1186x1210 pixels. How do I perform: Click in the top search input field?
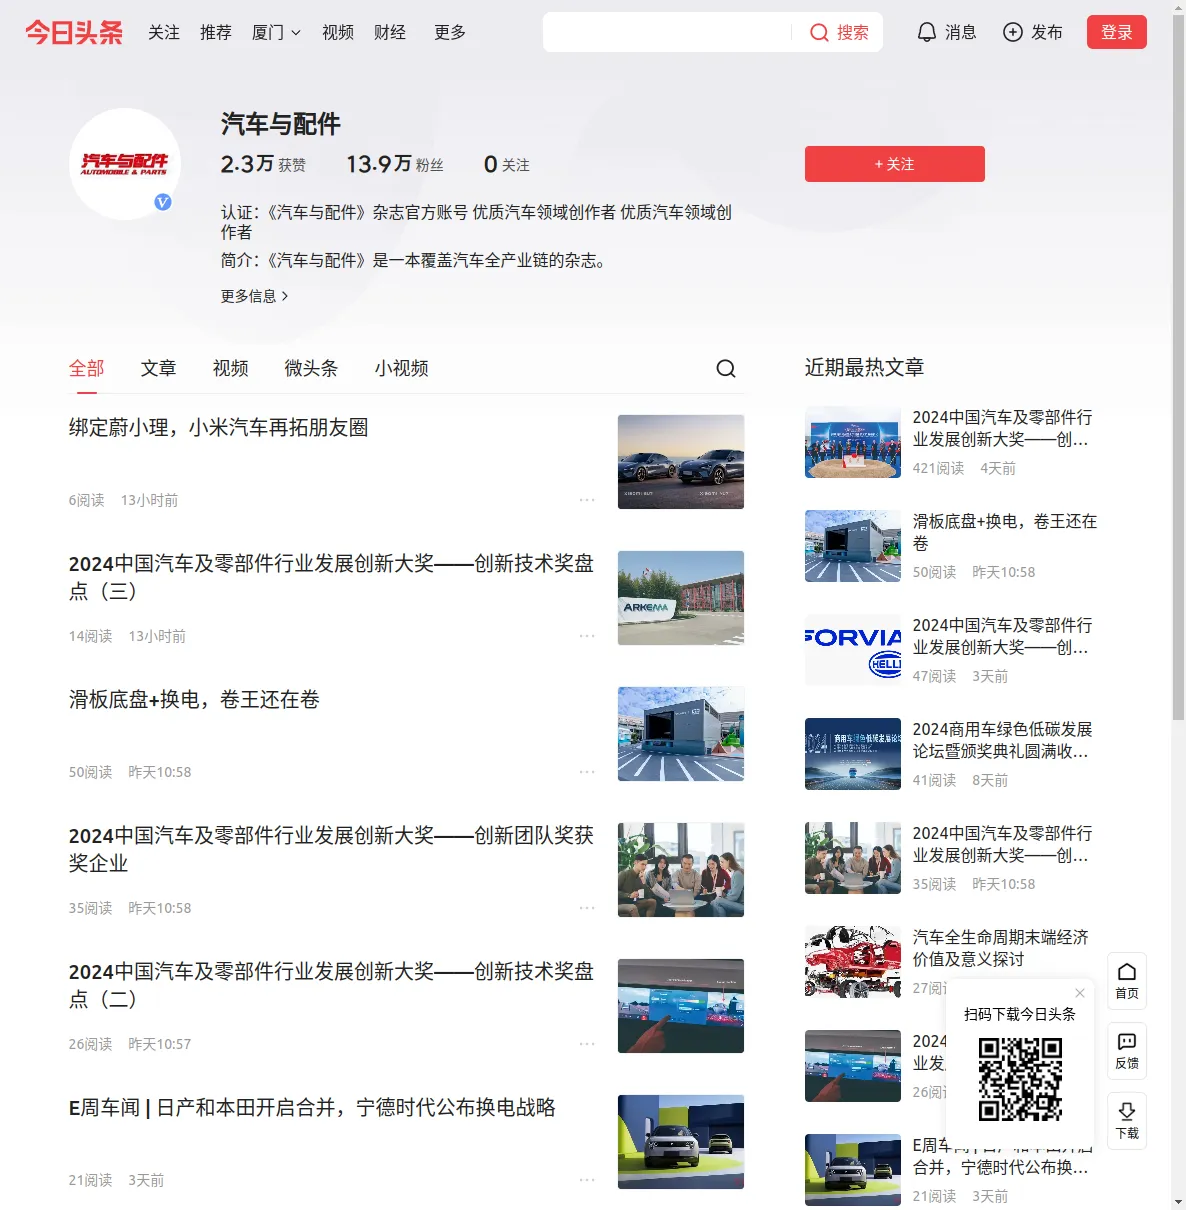pos(667,32)
